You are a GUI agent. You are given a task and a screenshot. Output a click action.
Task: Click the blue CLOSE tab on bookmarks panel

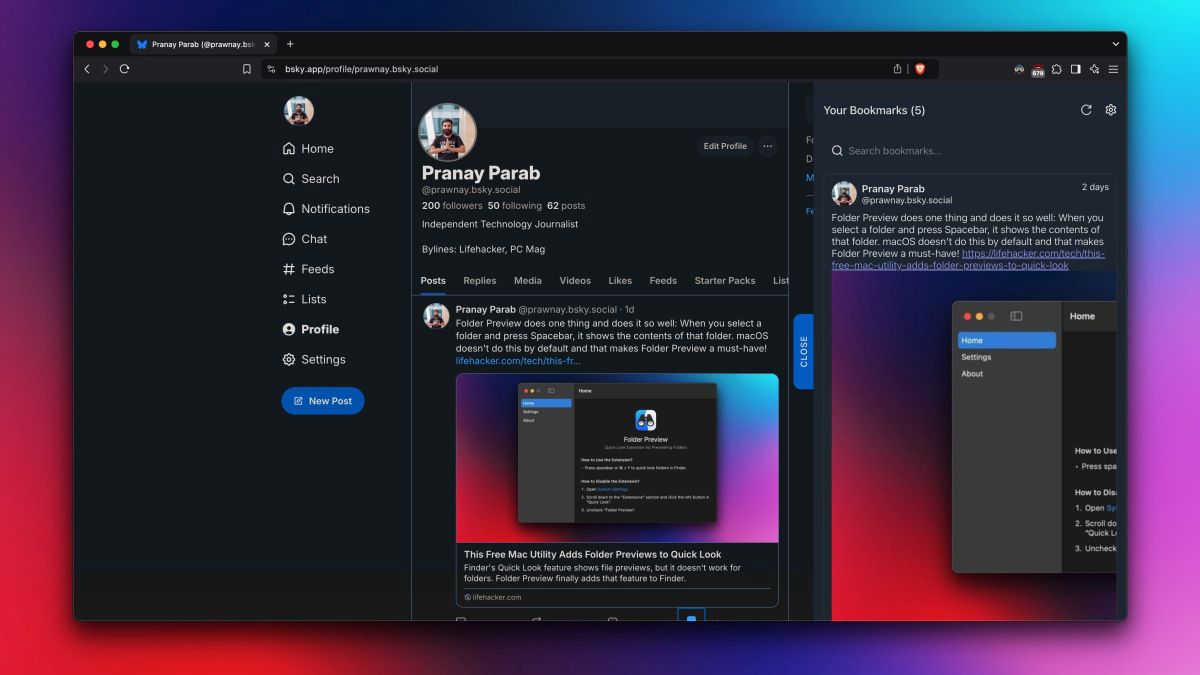803,351
